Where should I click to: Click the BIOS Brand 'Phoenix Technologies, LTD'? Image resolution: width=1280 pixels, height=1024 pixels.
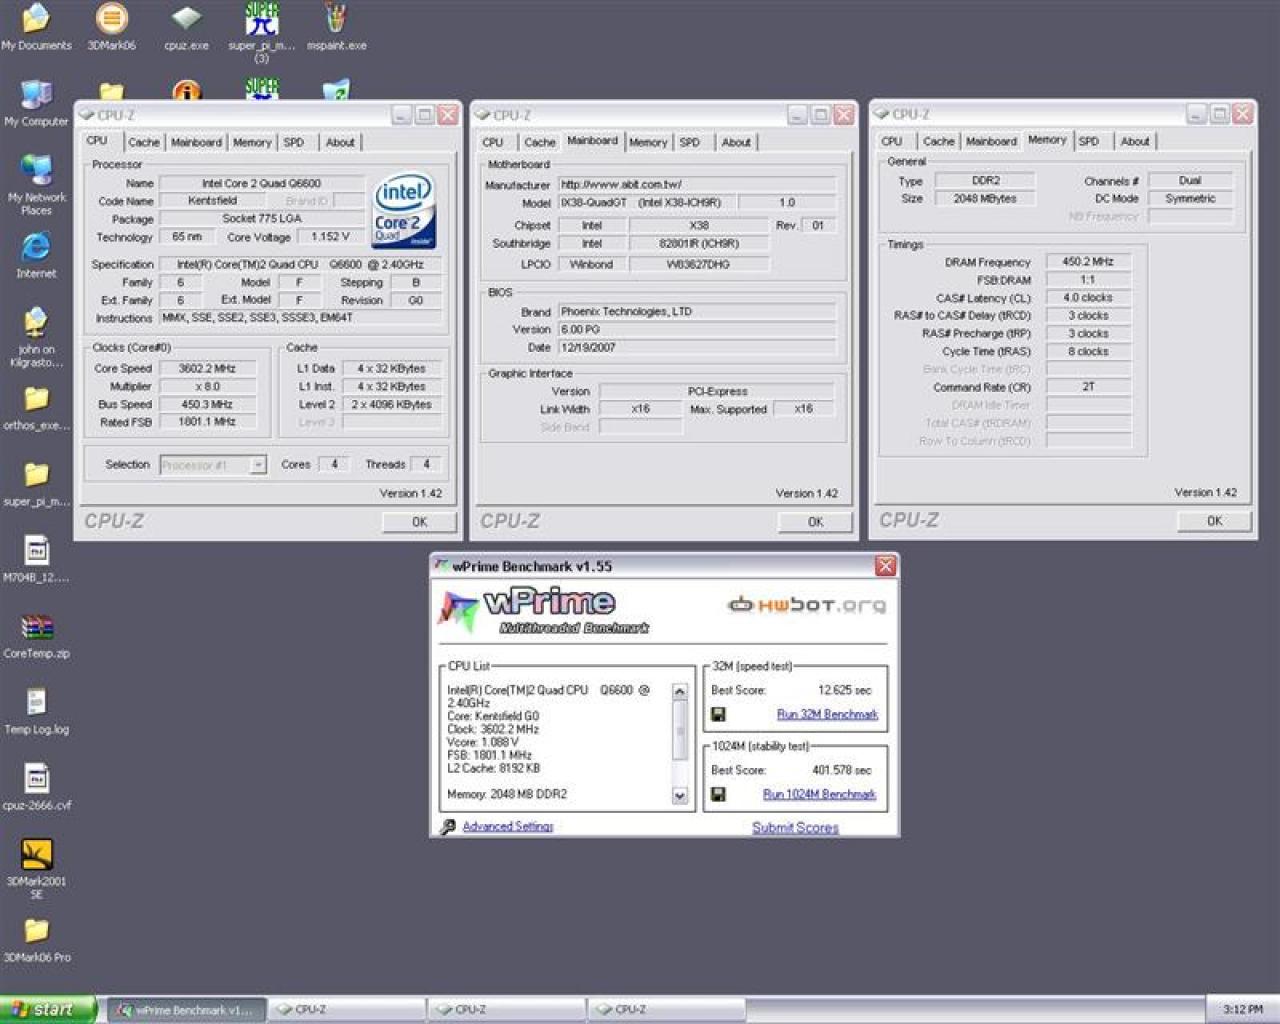[x=697, y=311]
